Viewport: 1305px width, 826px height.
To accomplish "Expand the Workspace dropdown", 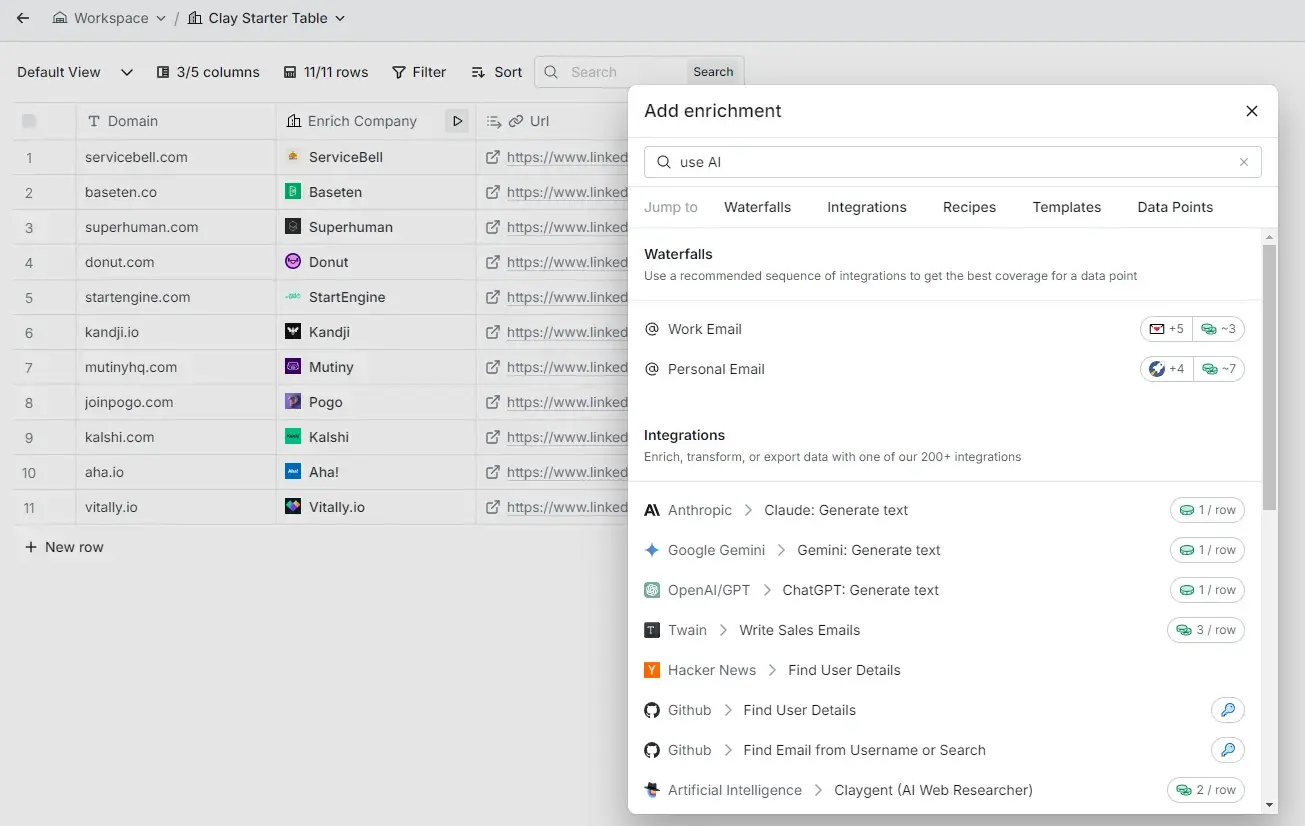I will coord(108,17).
